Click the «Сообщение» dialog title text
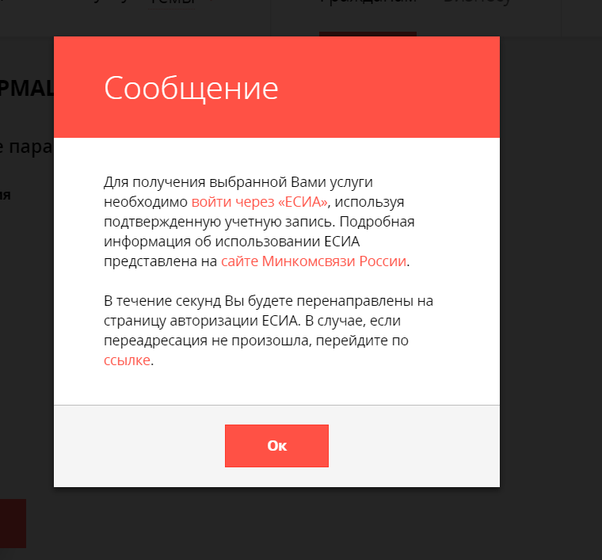602x560 pixels. [191, 88]
